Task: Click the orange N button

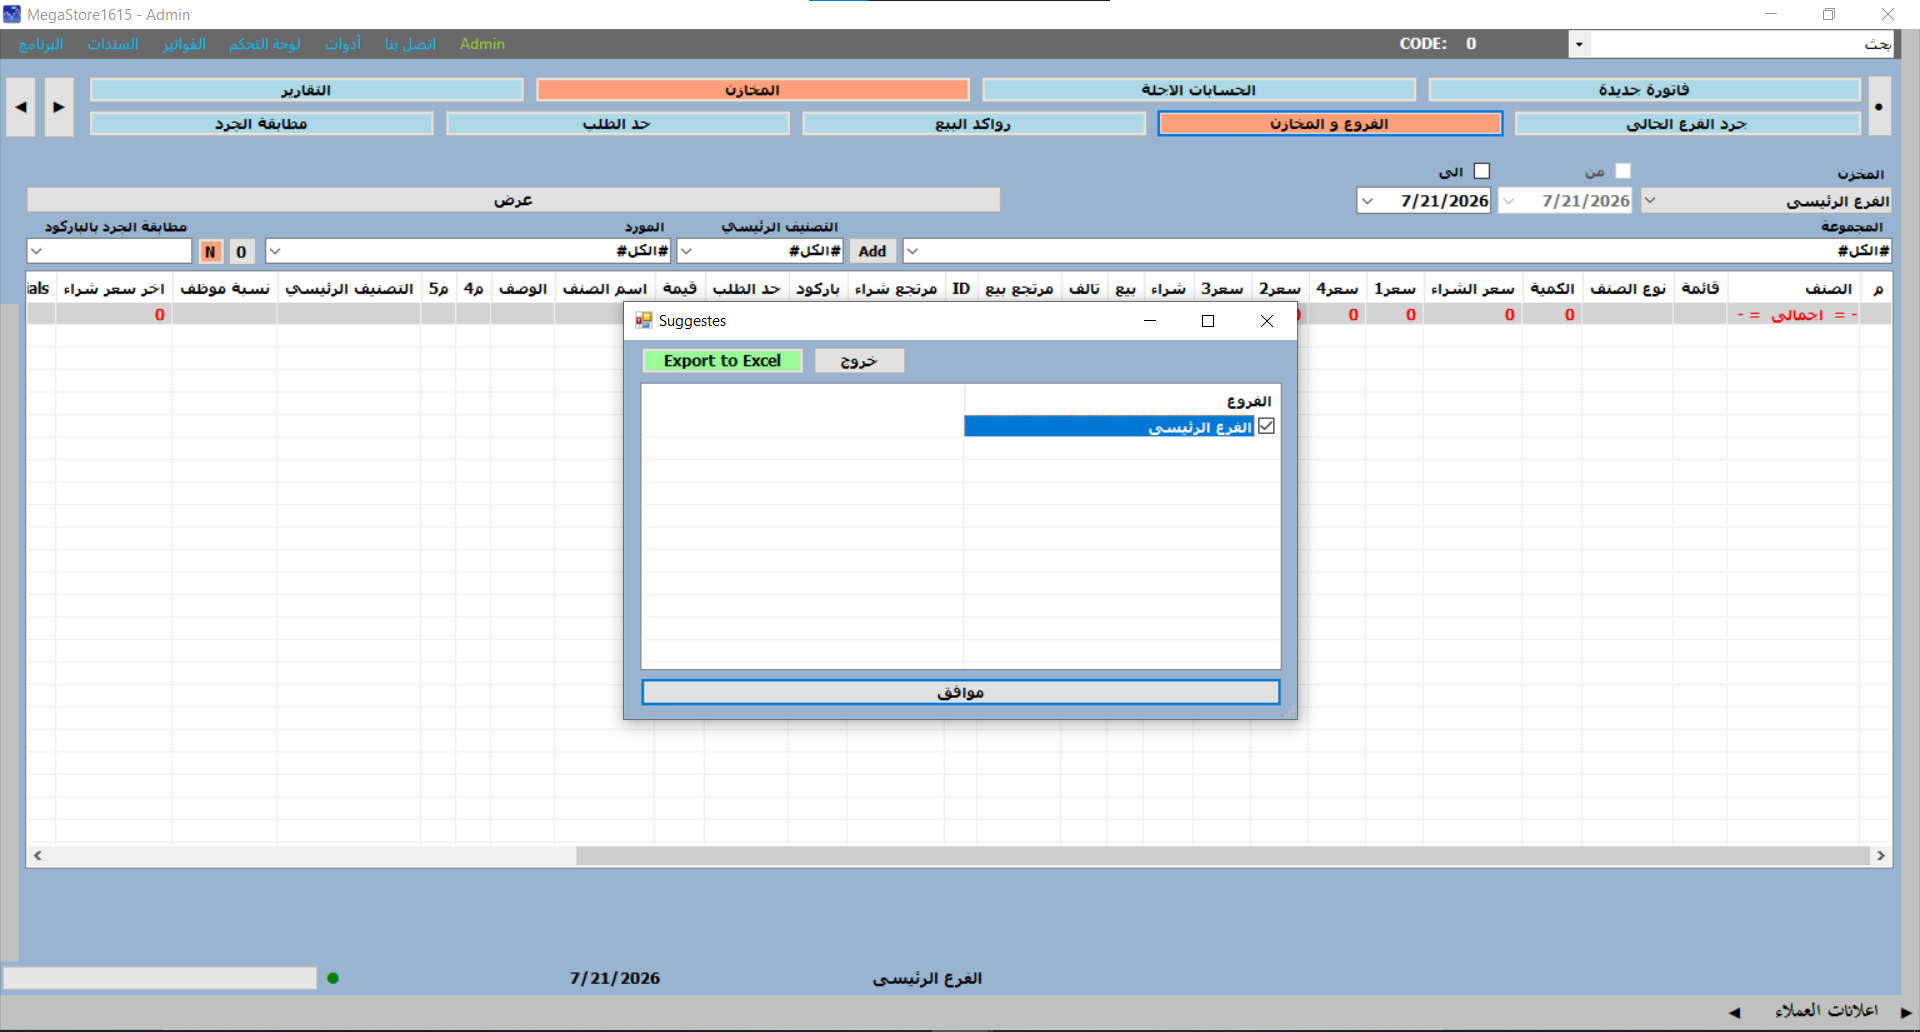Action: tap(211, 251)
